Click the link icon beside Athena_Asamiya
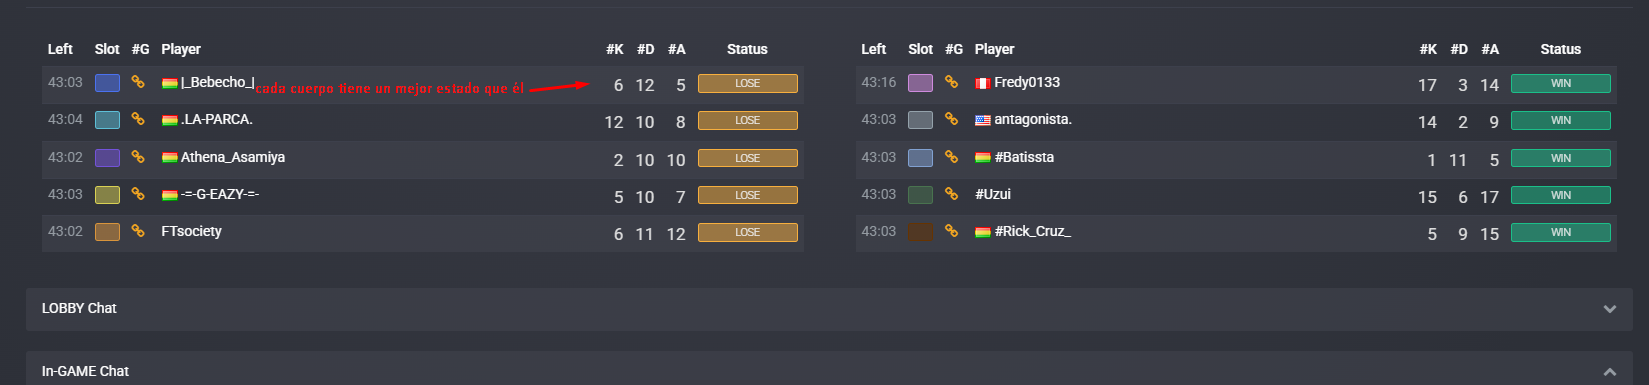Screen dimensions: 1649x385 [138, 157]
